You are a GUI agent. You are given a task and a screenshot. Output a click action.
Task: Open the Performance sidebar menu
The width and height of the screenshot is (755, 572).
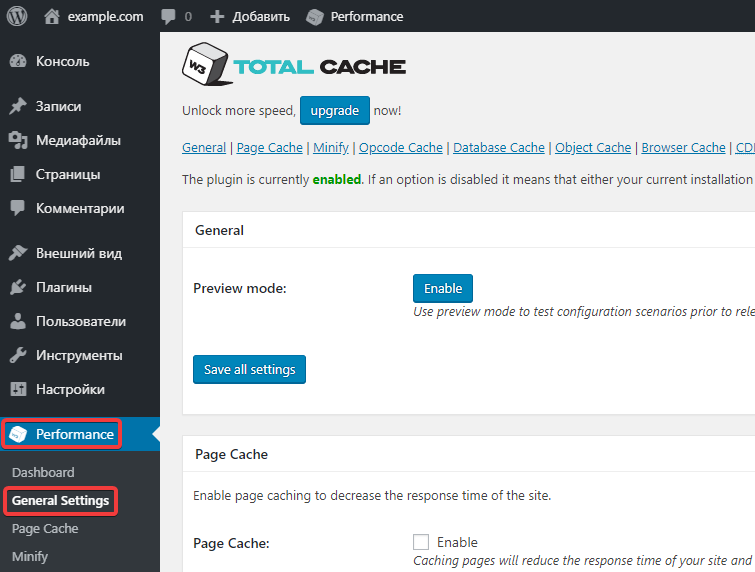74,434
